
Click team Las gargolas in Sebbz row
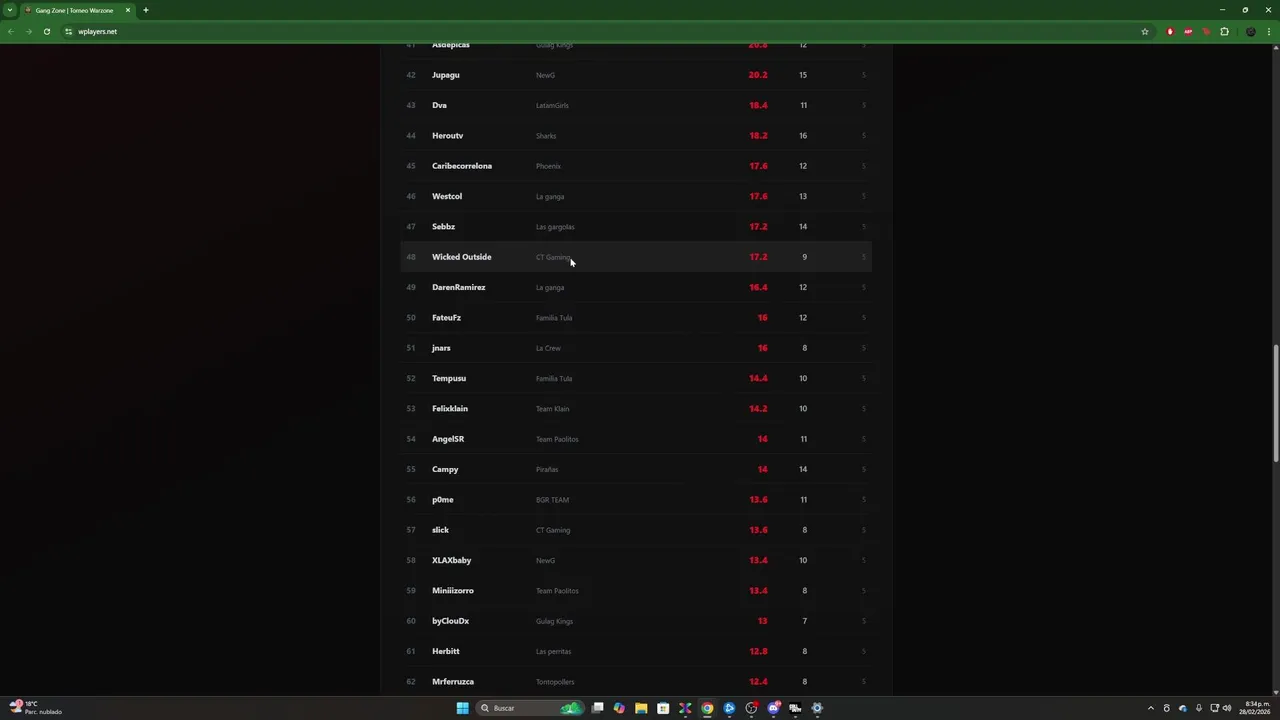coord(555,227)
